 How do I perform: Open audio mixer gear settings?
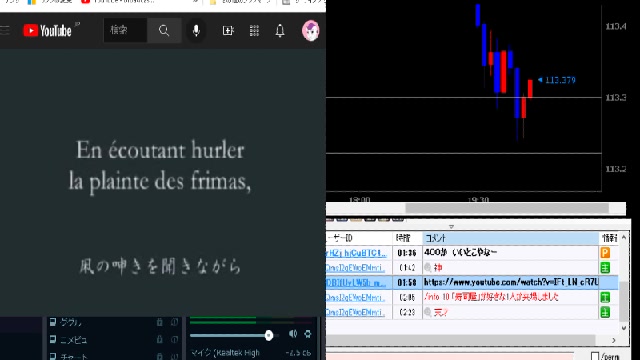308,334
